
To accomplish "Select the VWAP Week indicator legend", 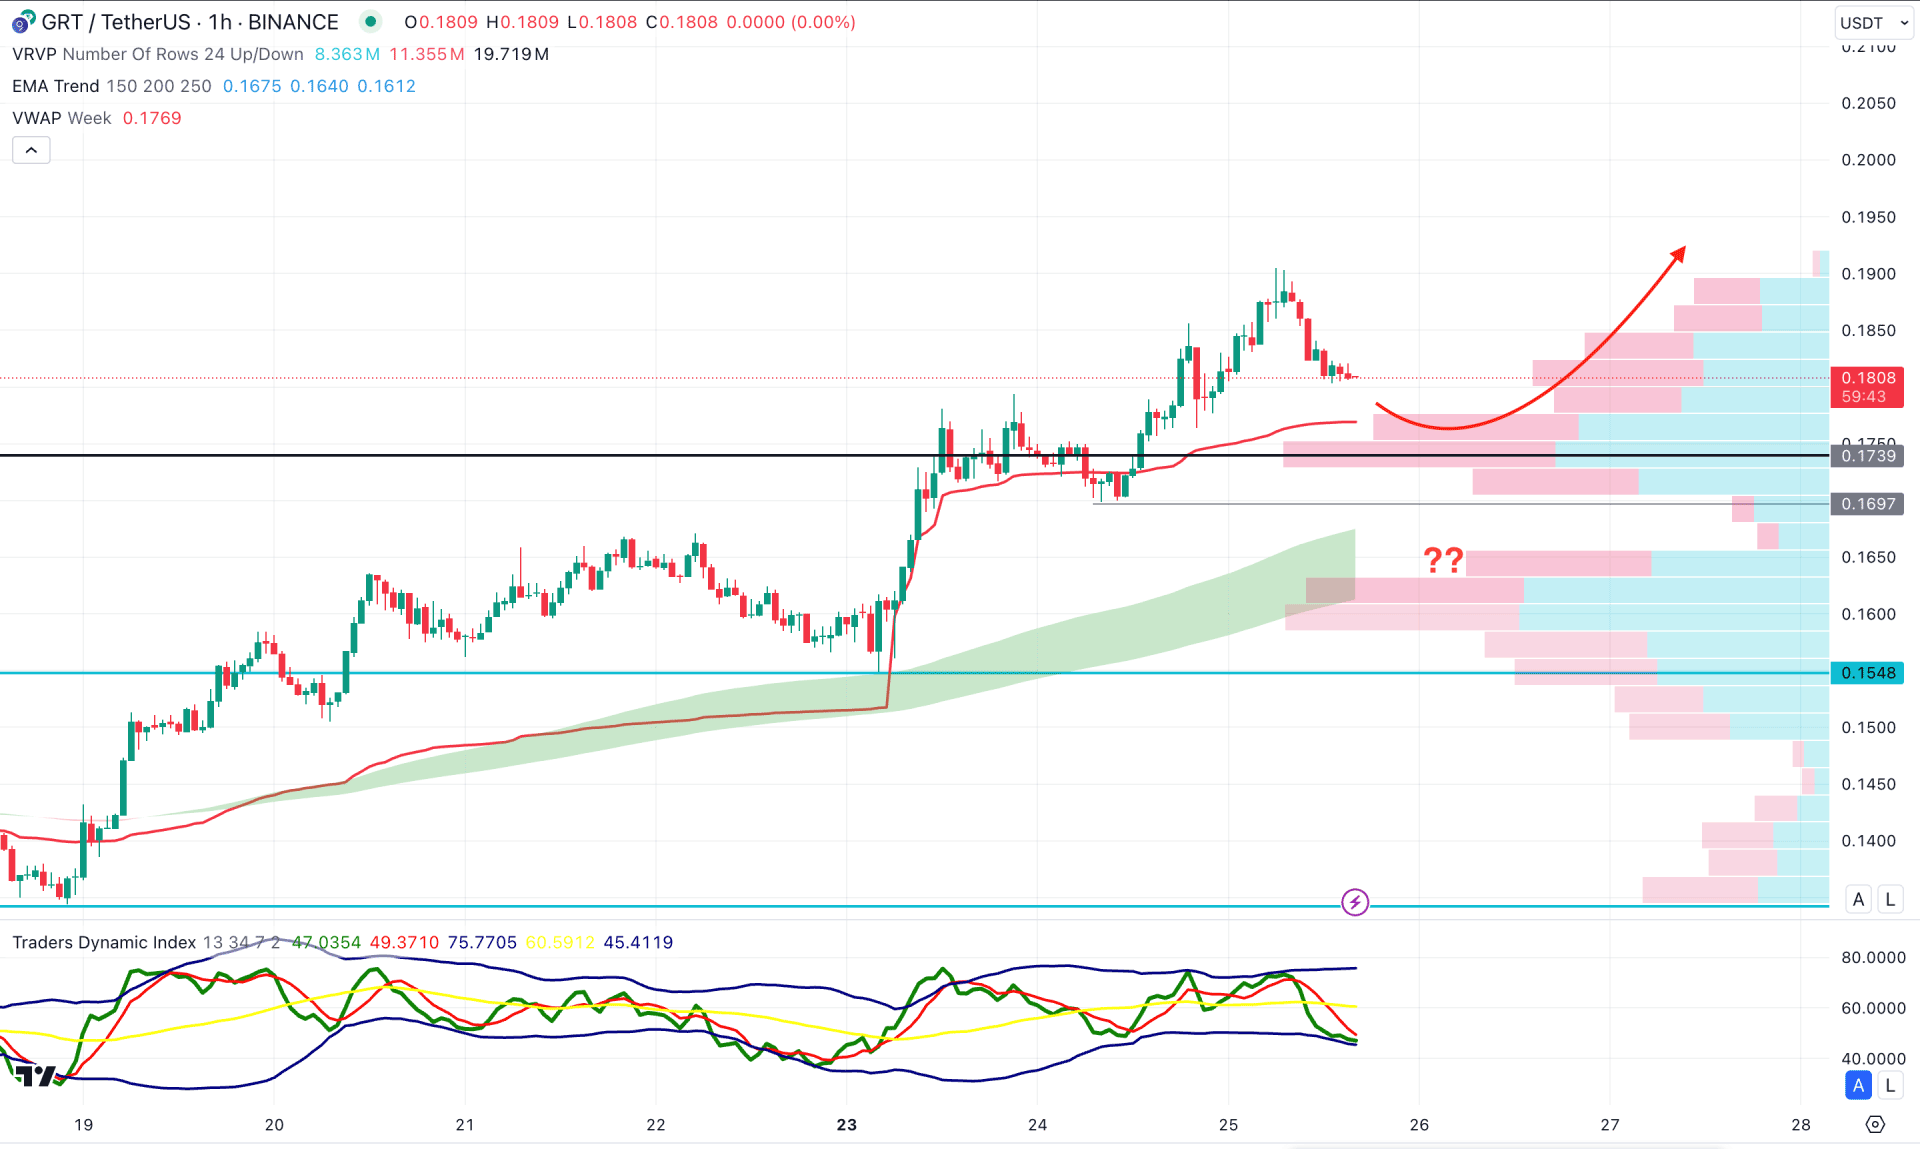I will tap(62, 118).
